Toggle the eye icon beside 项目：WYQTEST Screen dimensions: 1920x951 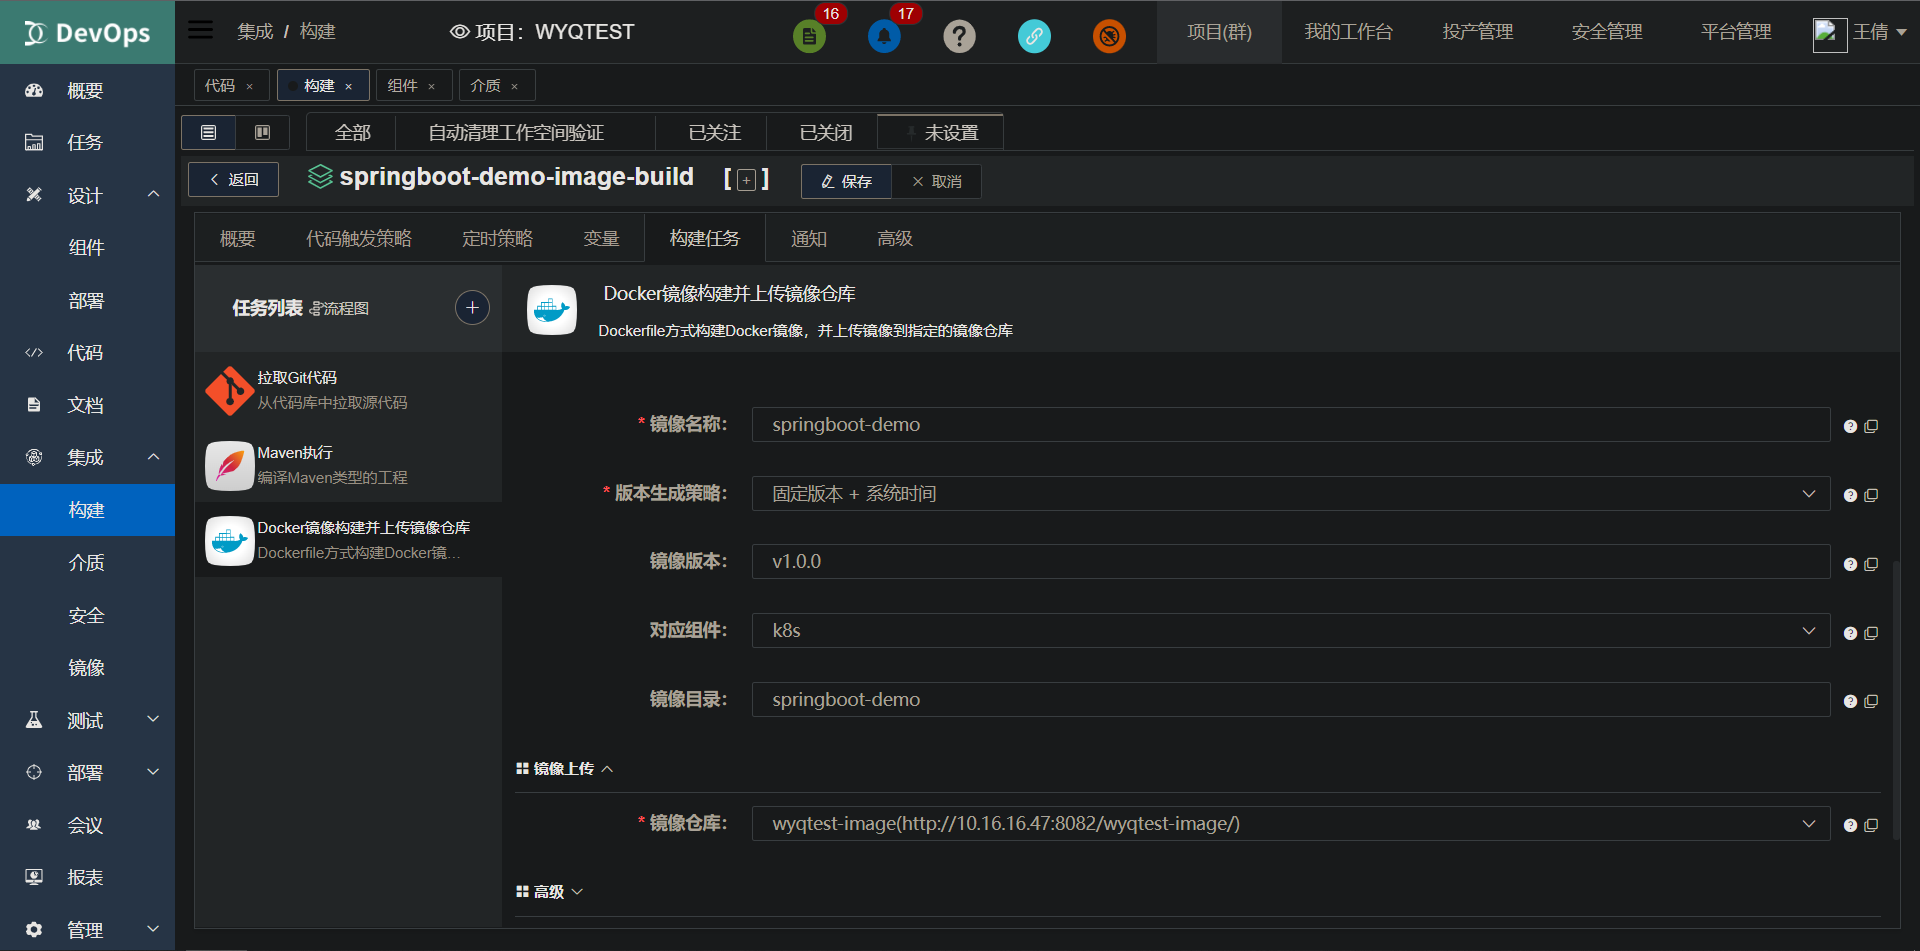pos(458,31)
